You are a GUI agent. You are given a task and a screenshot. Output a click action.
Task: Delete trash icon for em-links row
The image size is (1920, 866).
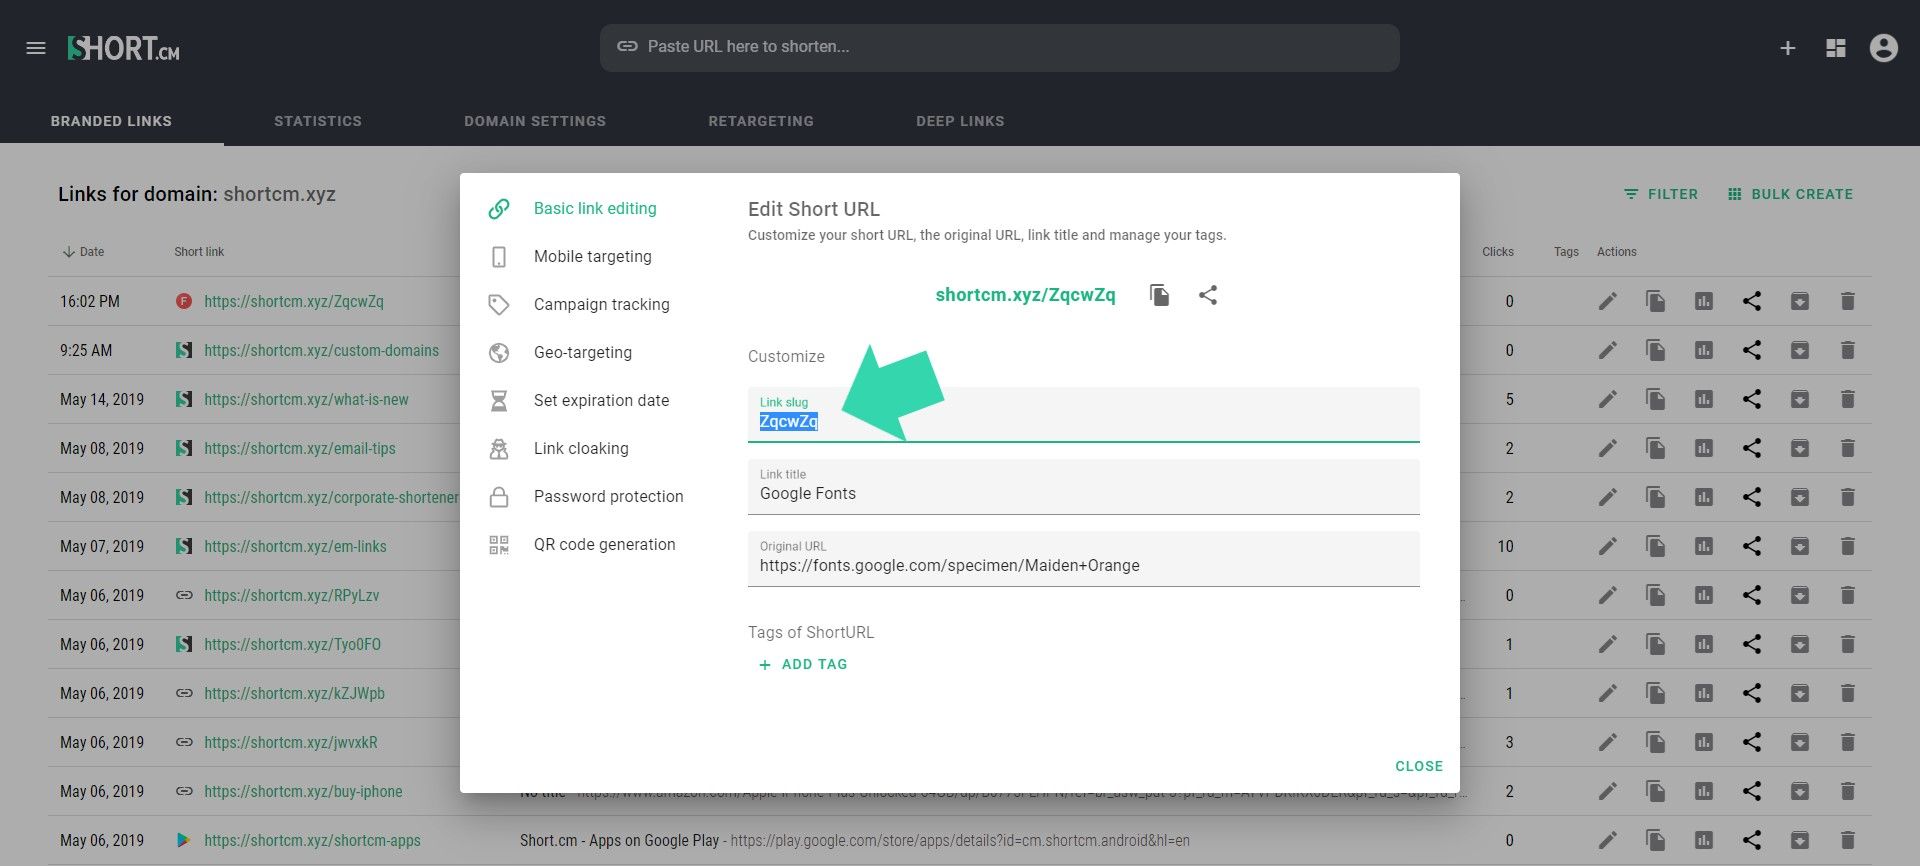(x=1848, y=546)
